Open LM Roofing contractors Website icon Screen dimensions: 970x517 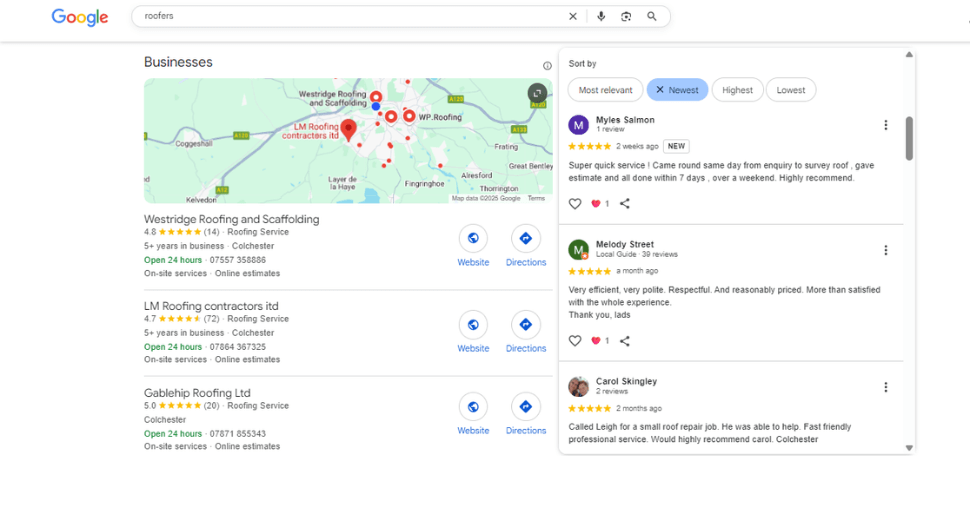coord(473,325)
